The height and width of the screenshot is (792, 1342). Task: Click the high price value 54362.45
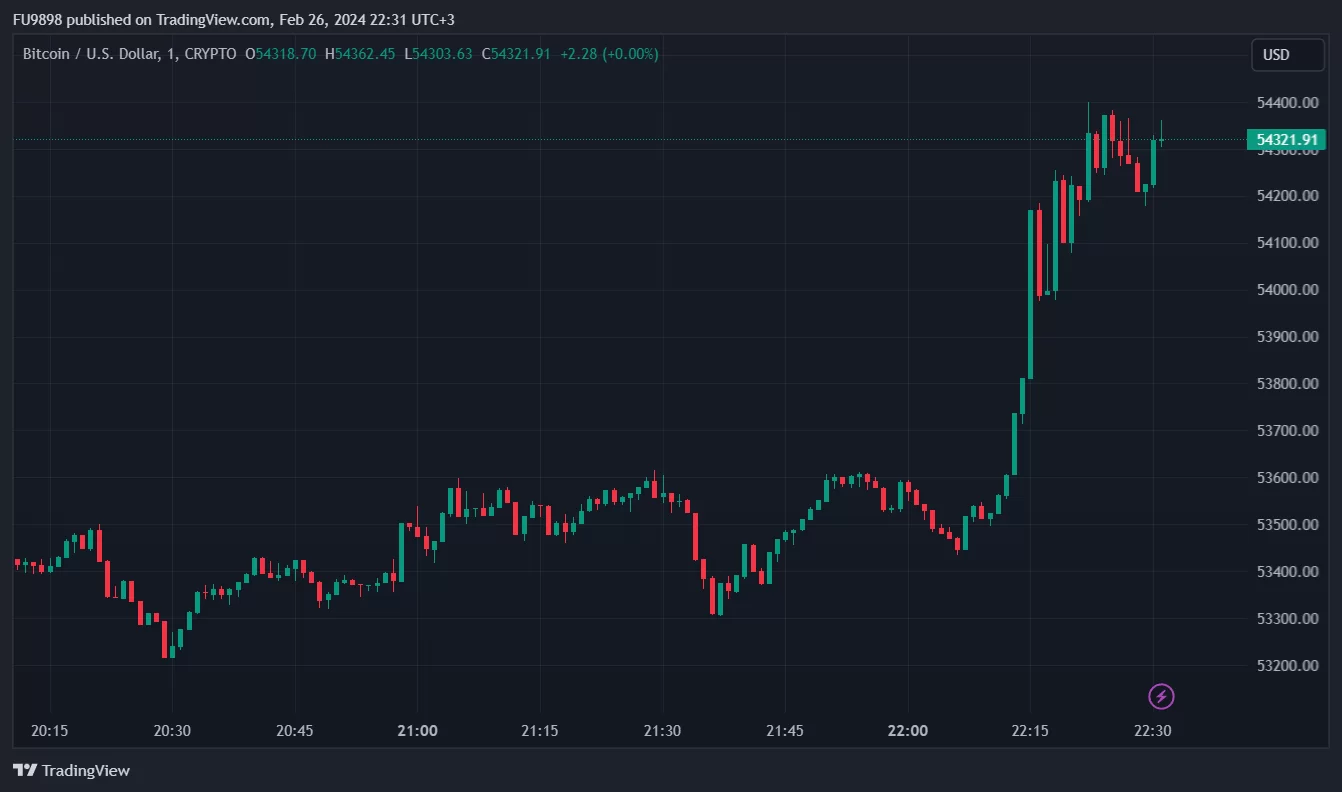click(x=365, y=54)
